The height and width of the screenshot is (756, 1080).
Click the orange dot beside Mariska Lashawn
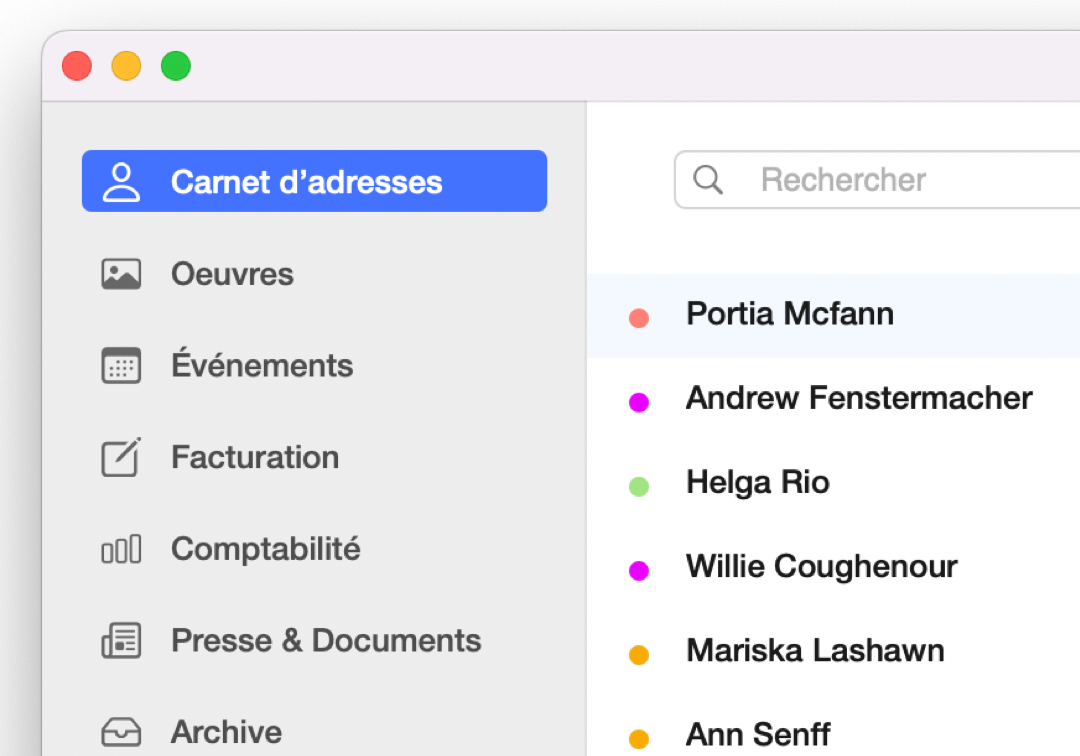(639, 655)
